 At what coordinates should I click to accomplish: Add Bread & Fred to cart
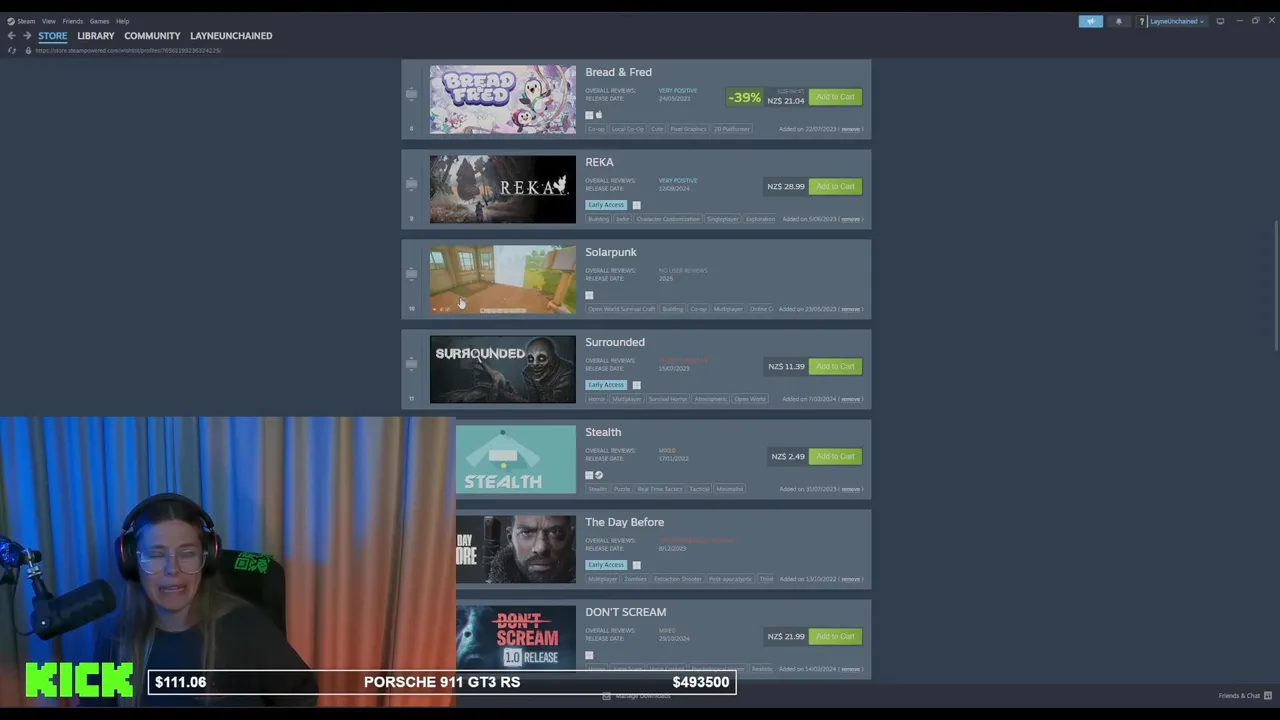pos(835,97)
